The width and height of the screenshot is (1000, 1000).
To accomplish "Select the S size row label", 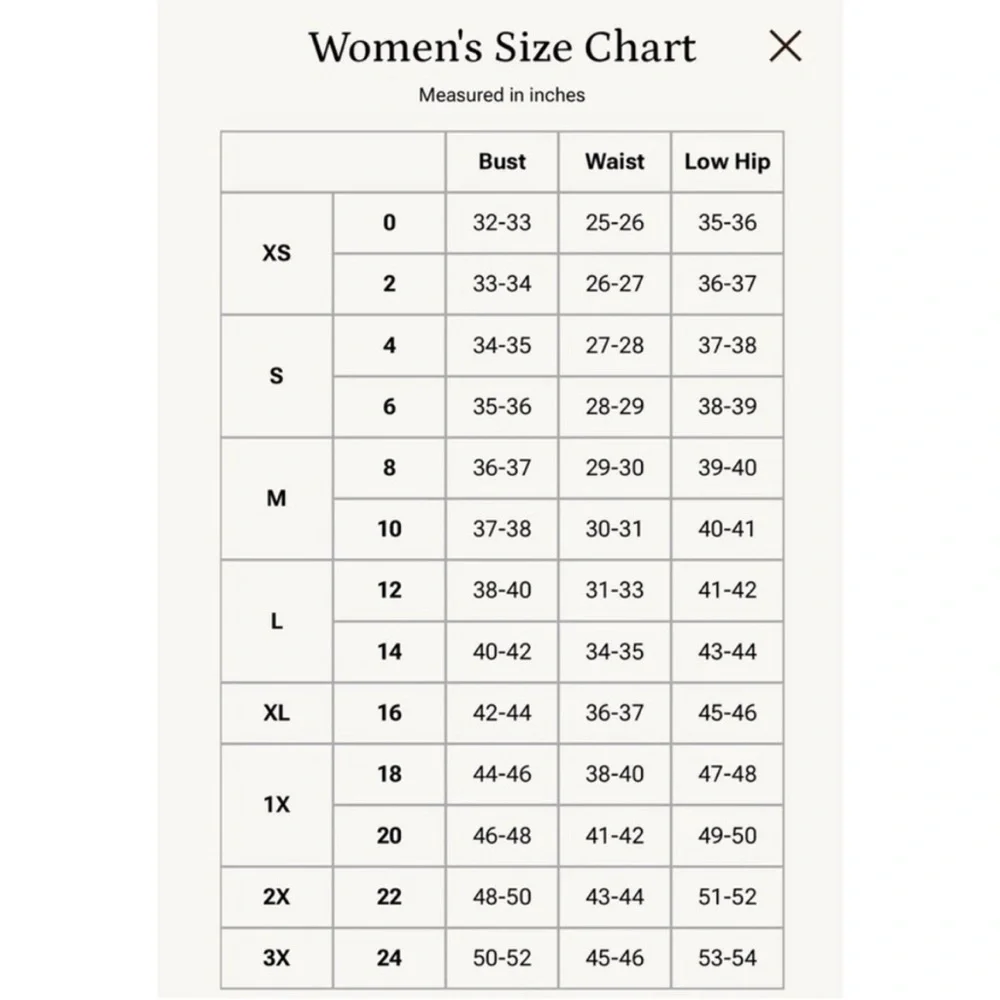I will pos(277,376).
